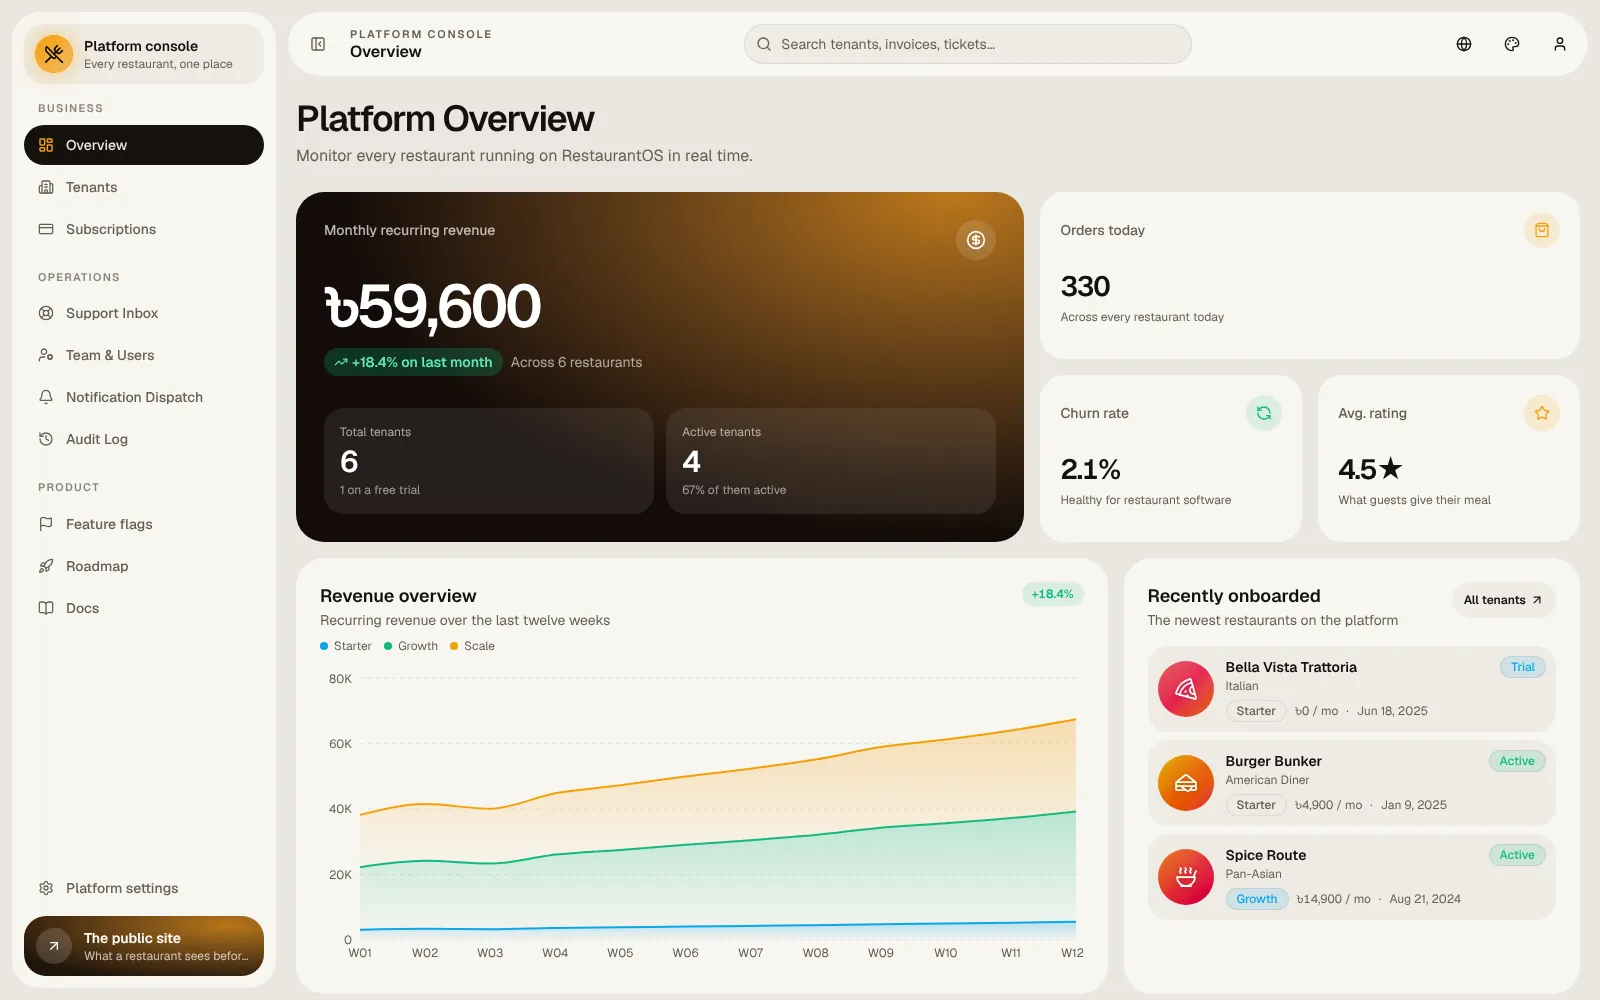
Task: Open the user account icon
Action: click(x=1560, y=44)
